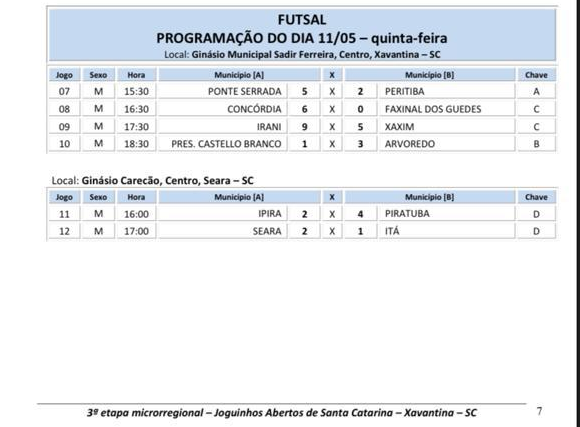Click the 18:30 time cell
The image size is (580, 427).
(x=136, y=144)
